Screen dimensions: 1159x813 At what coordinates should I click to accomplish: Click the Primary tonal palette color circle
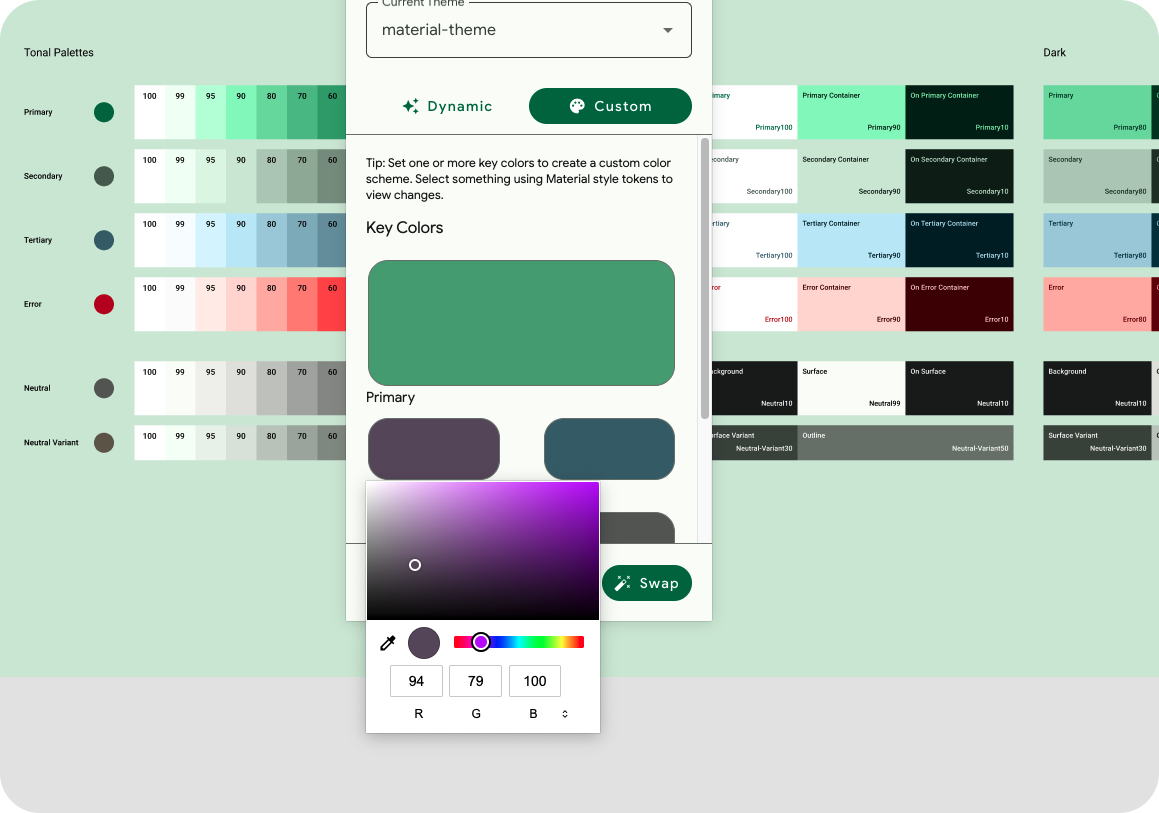(x=104, y=112)
